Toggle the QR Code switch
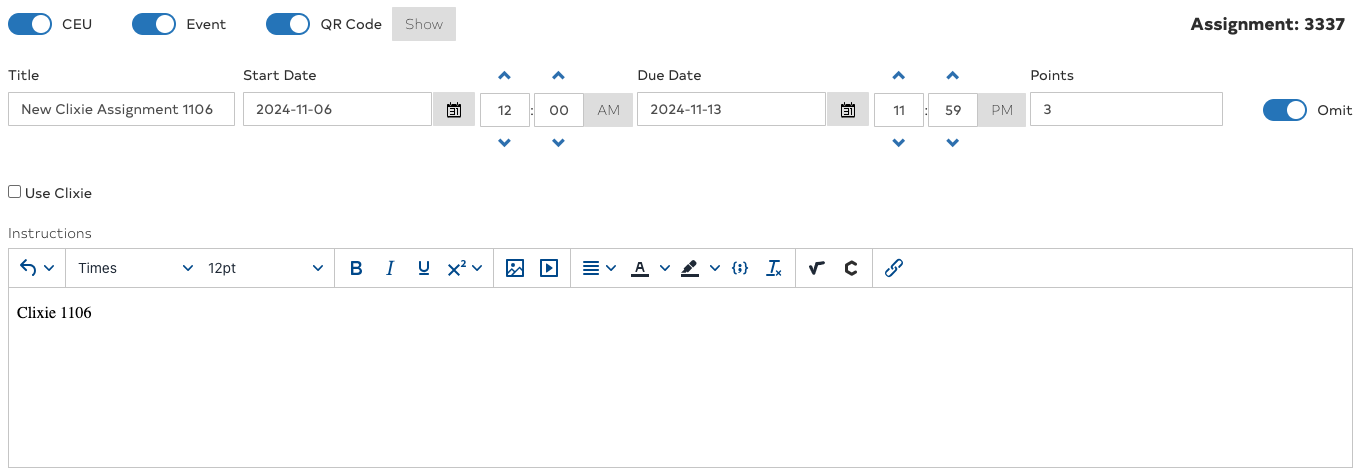 pyautogui.click(x=288, y=24)
